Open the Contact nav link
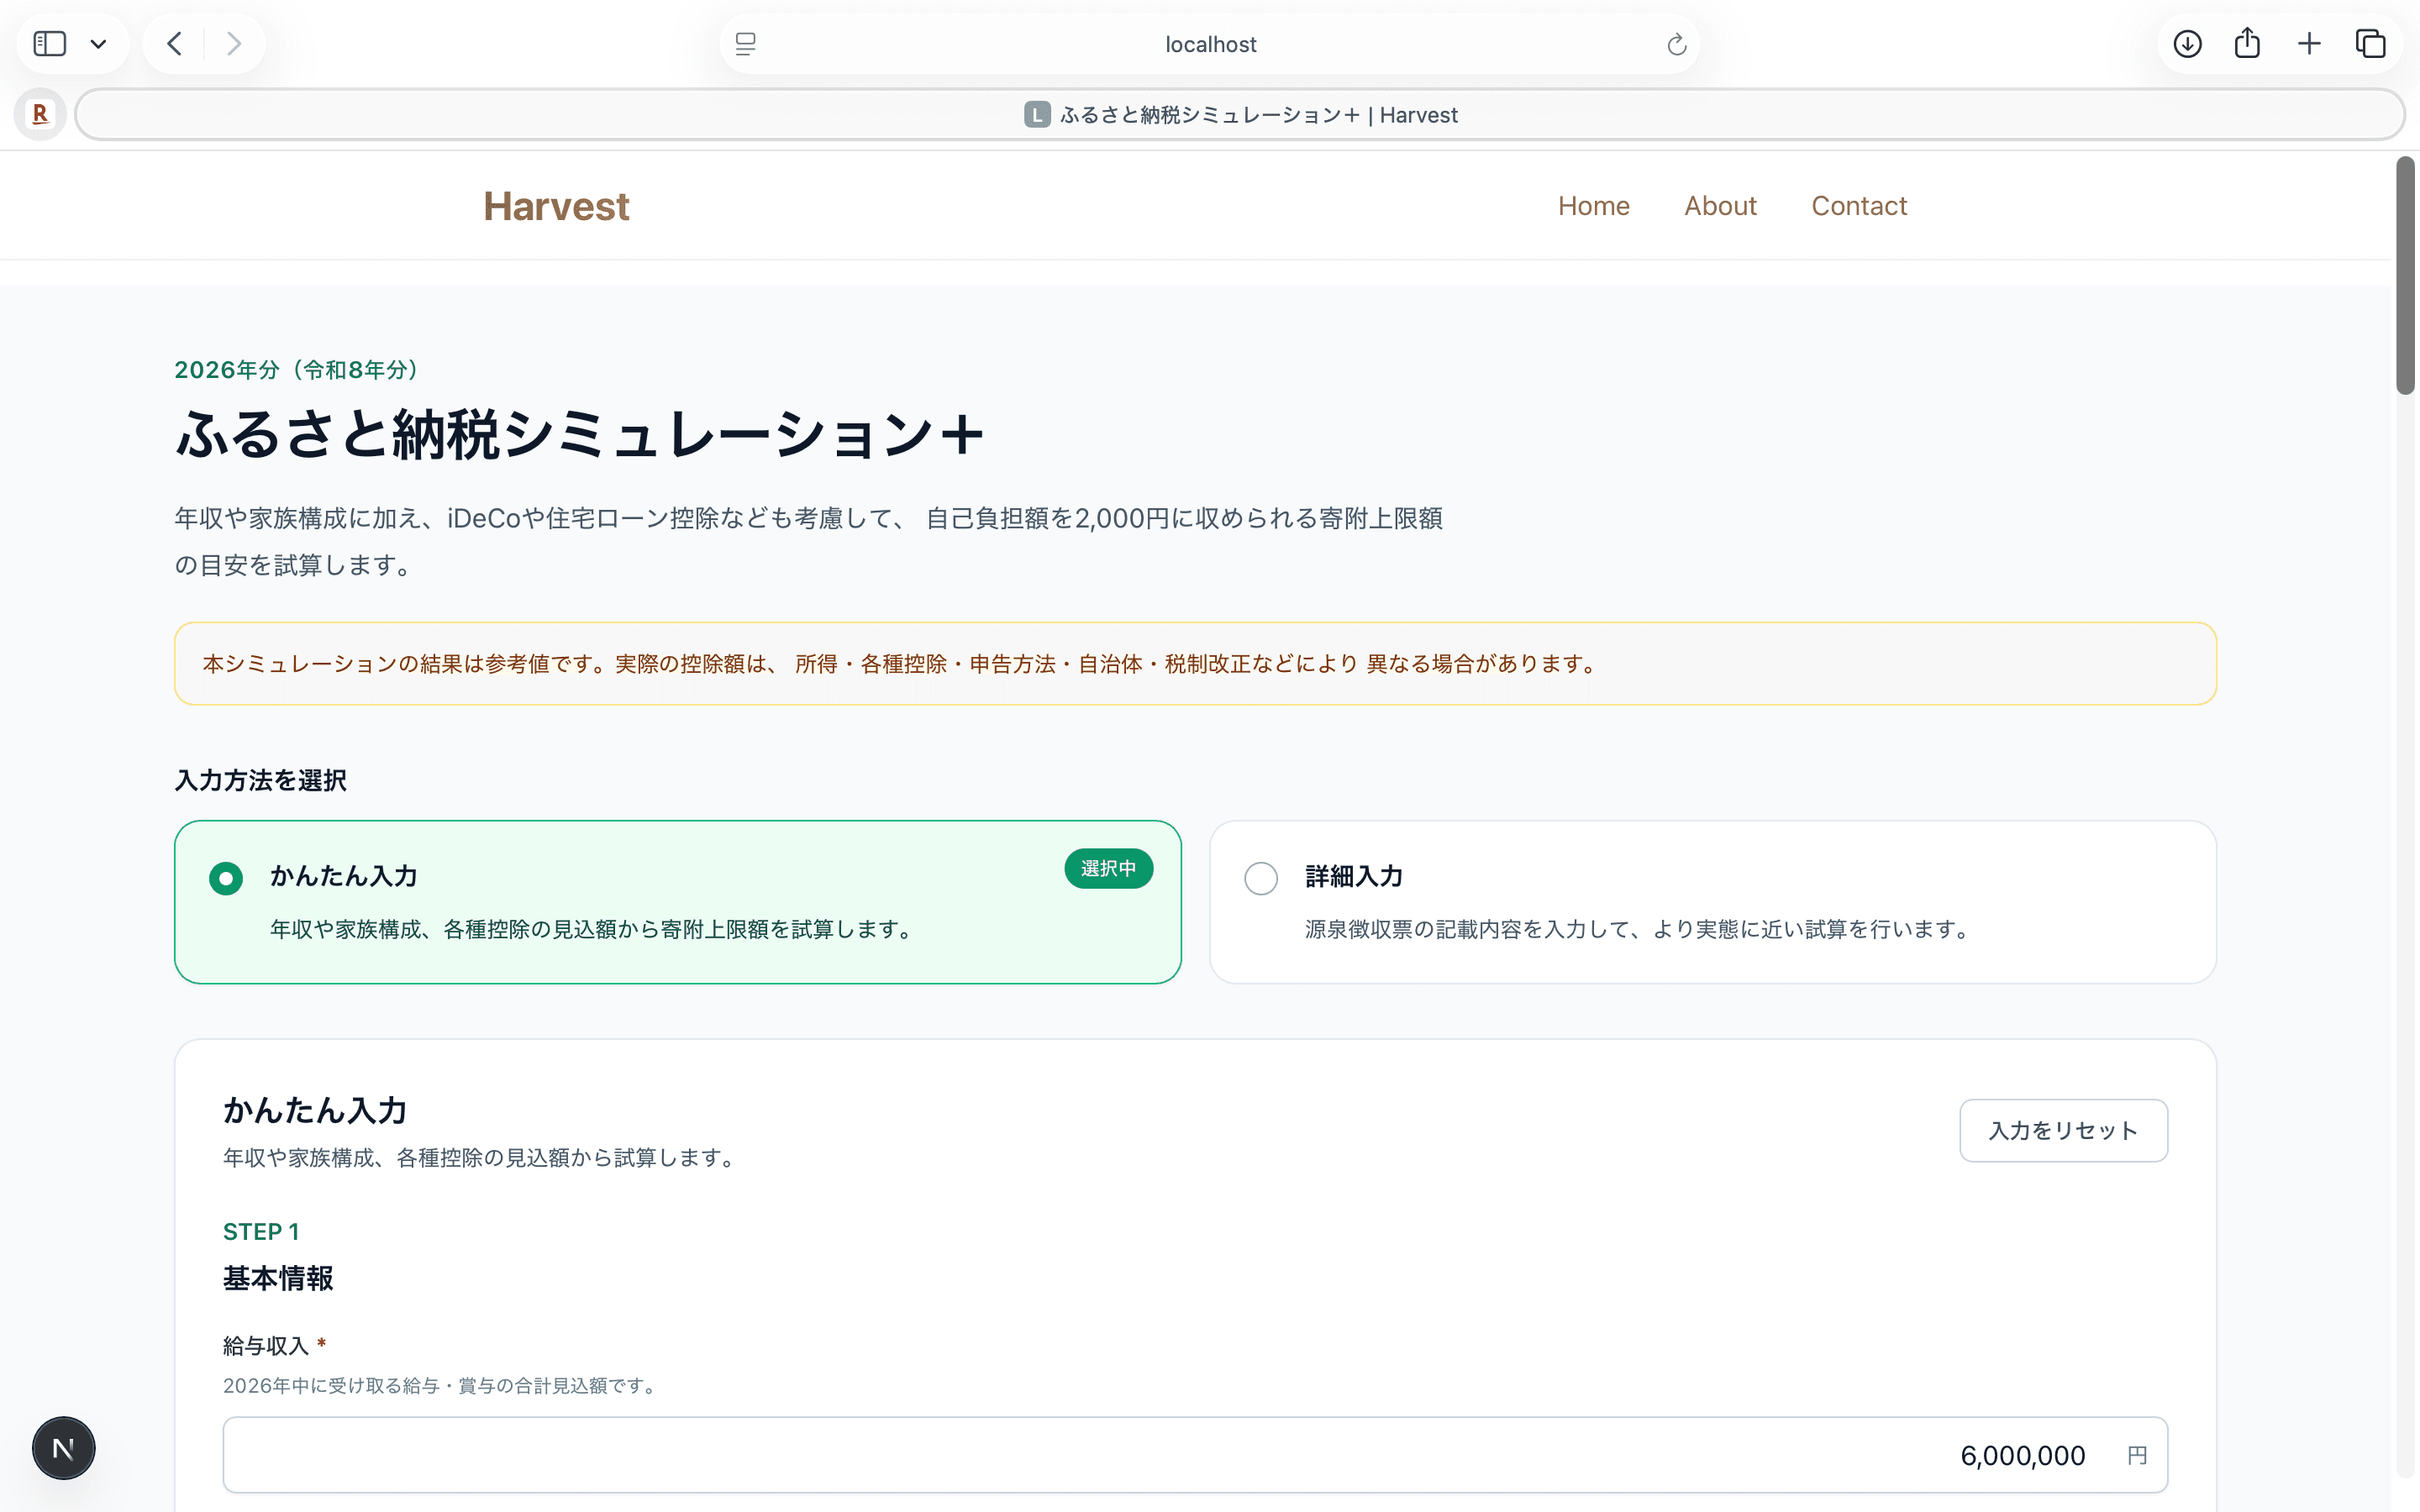Image resolution: width=2420 pixels, height=1512 pixels. point(1859,206)
